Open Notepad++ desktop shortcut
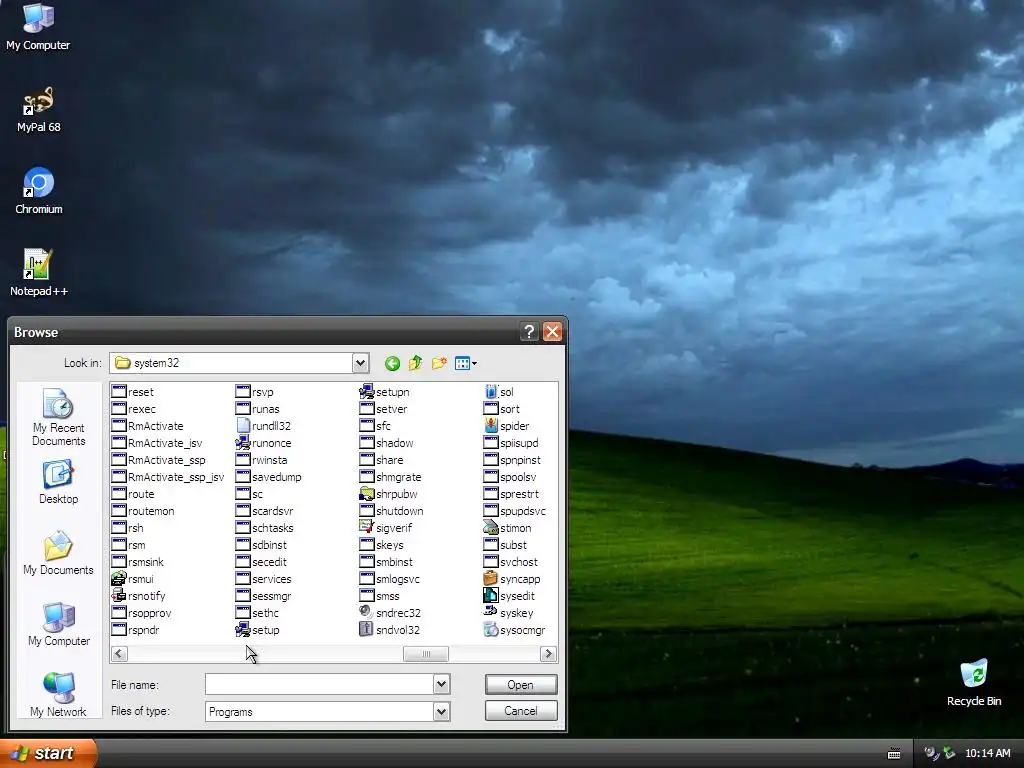Viewport: 1024px width, 768px height. (x=38, y=273)
